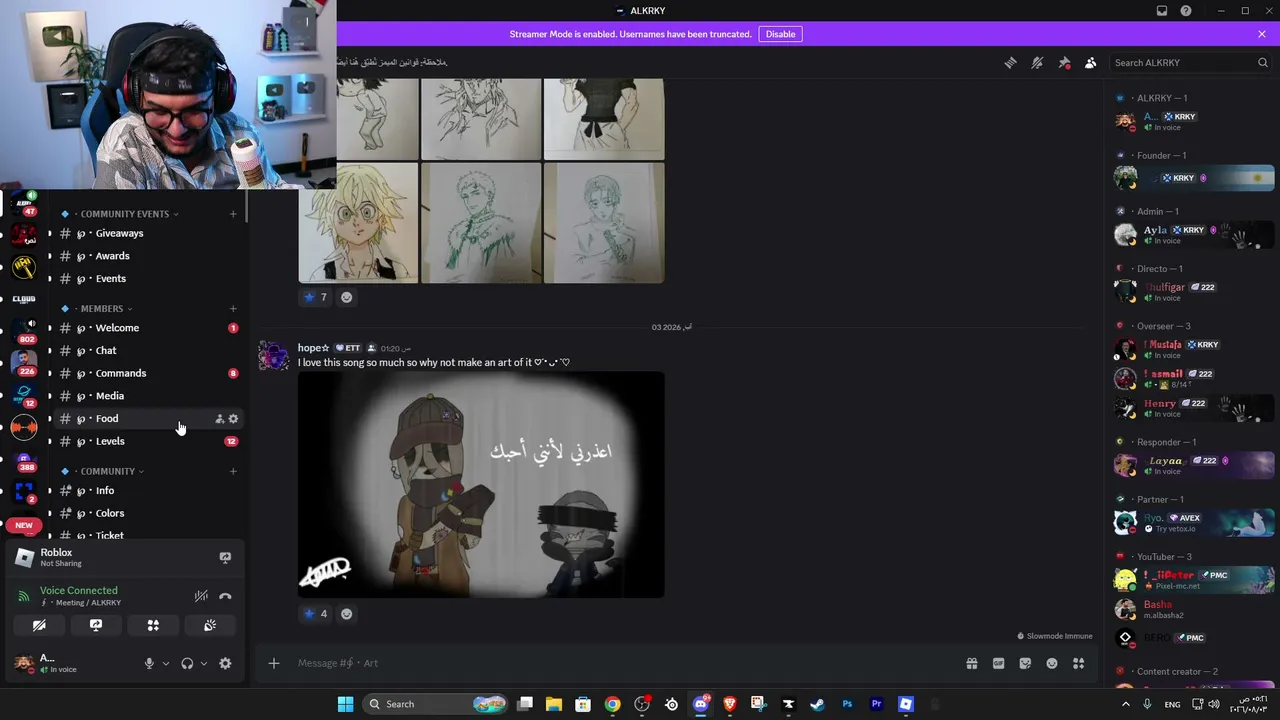Open microphone input options arrow
The height and width of the screenshot is (720, 1280).
click(x=166, y=663)
